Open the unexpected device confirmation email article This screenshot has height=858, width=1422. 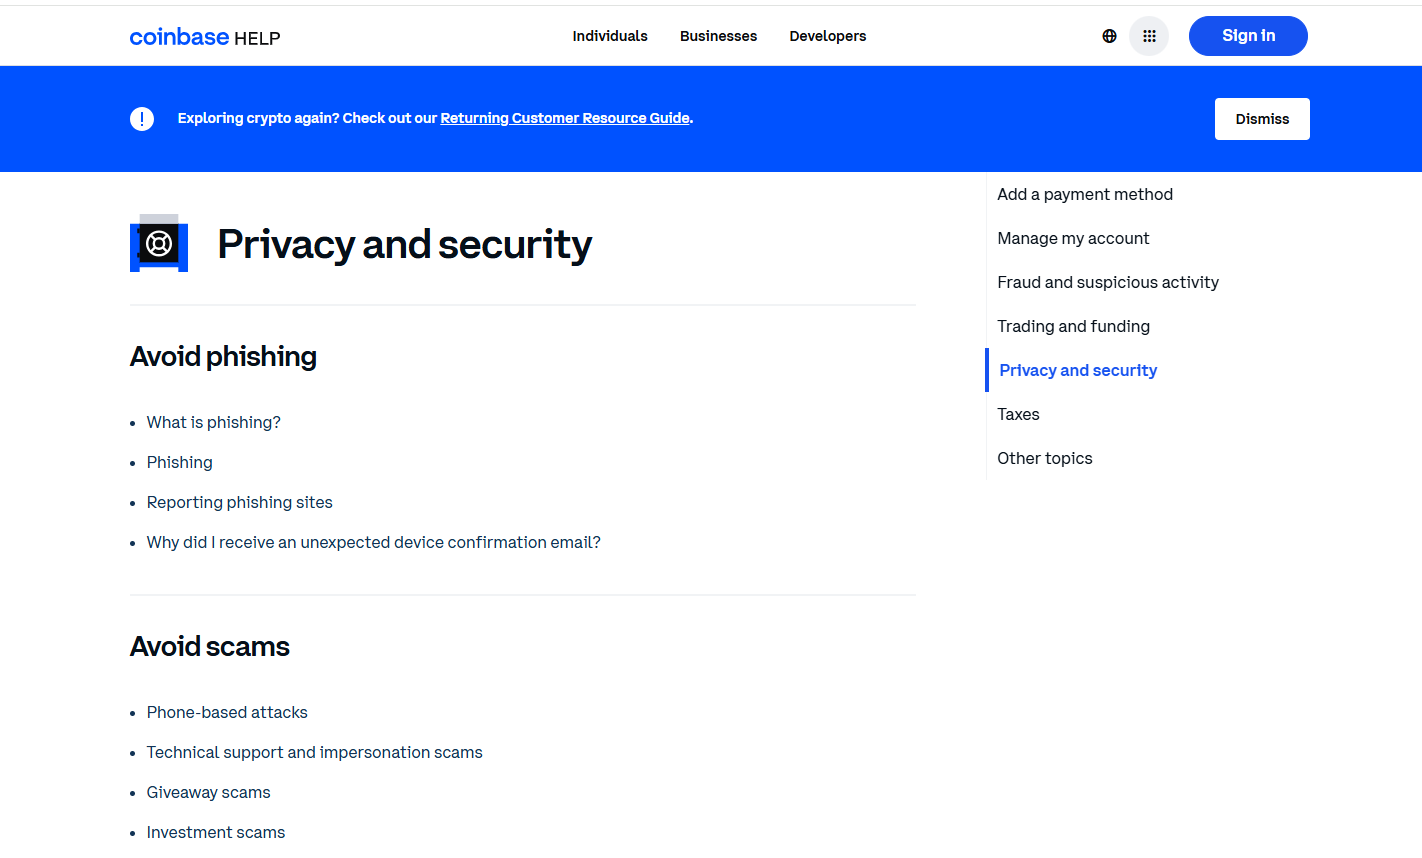[373, 542]
